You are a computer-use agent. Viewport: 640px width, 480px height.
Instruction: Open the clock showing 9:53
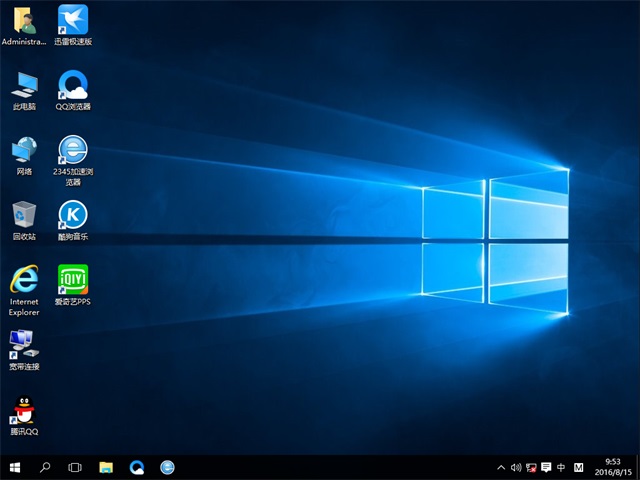coord(612,467)
